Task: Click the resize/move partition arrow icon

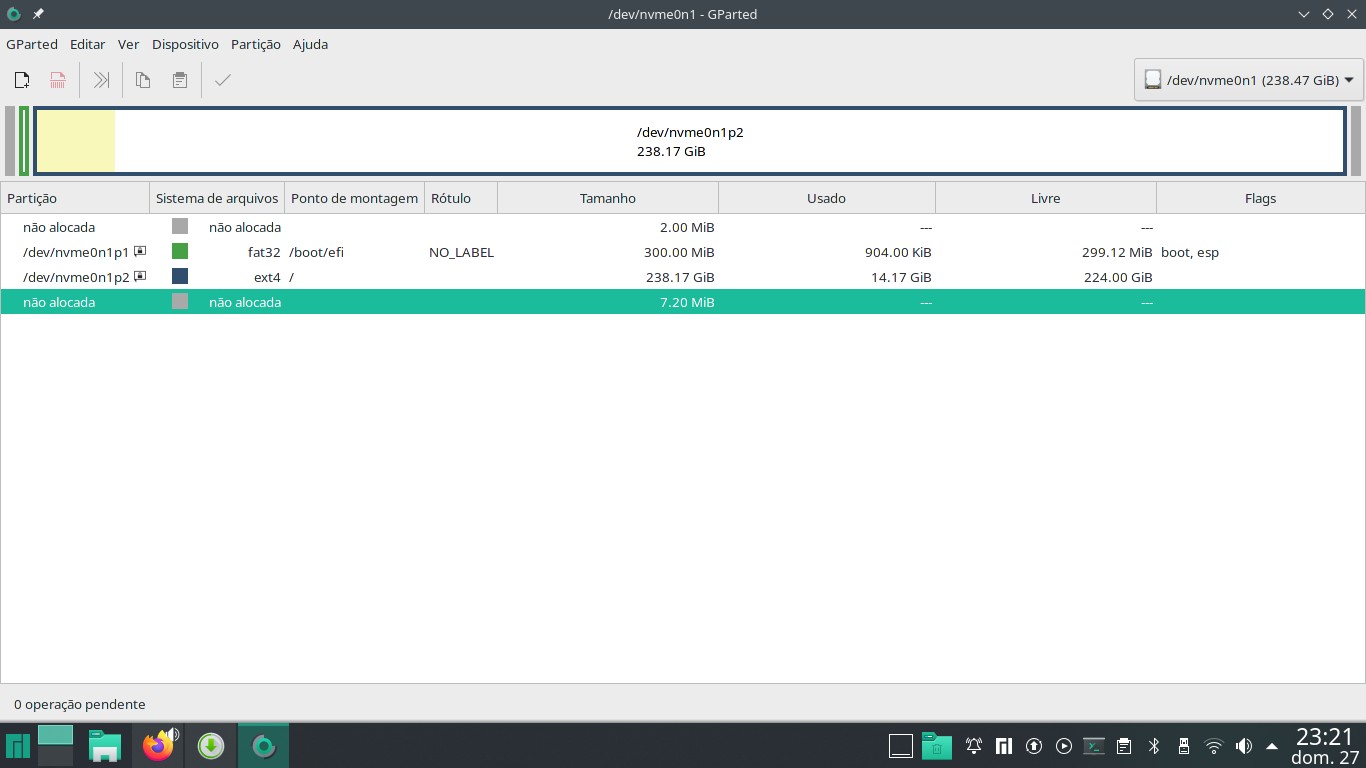Action: pyautogui.click(x=101, y=80)
